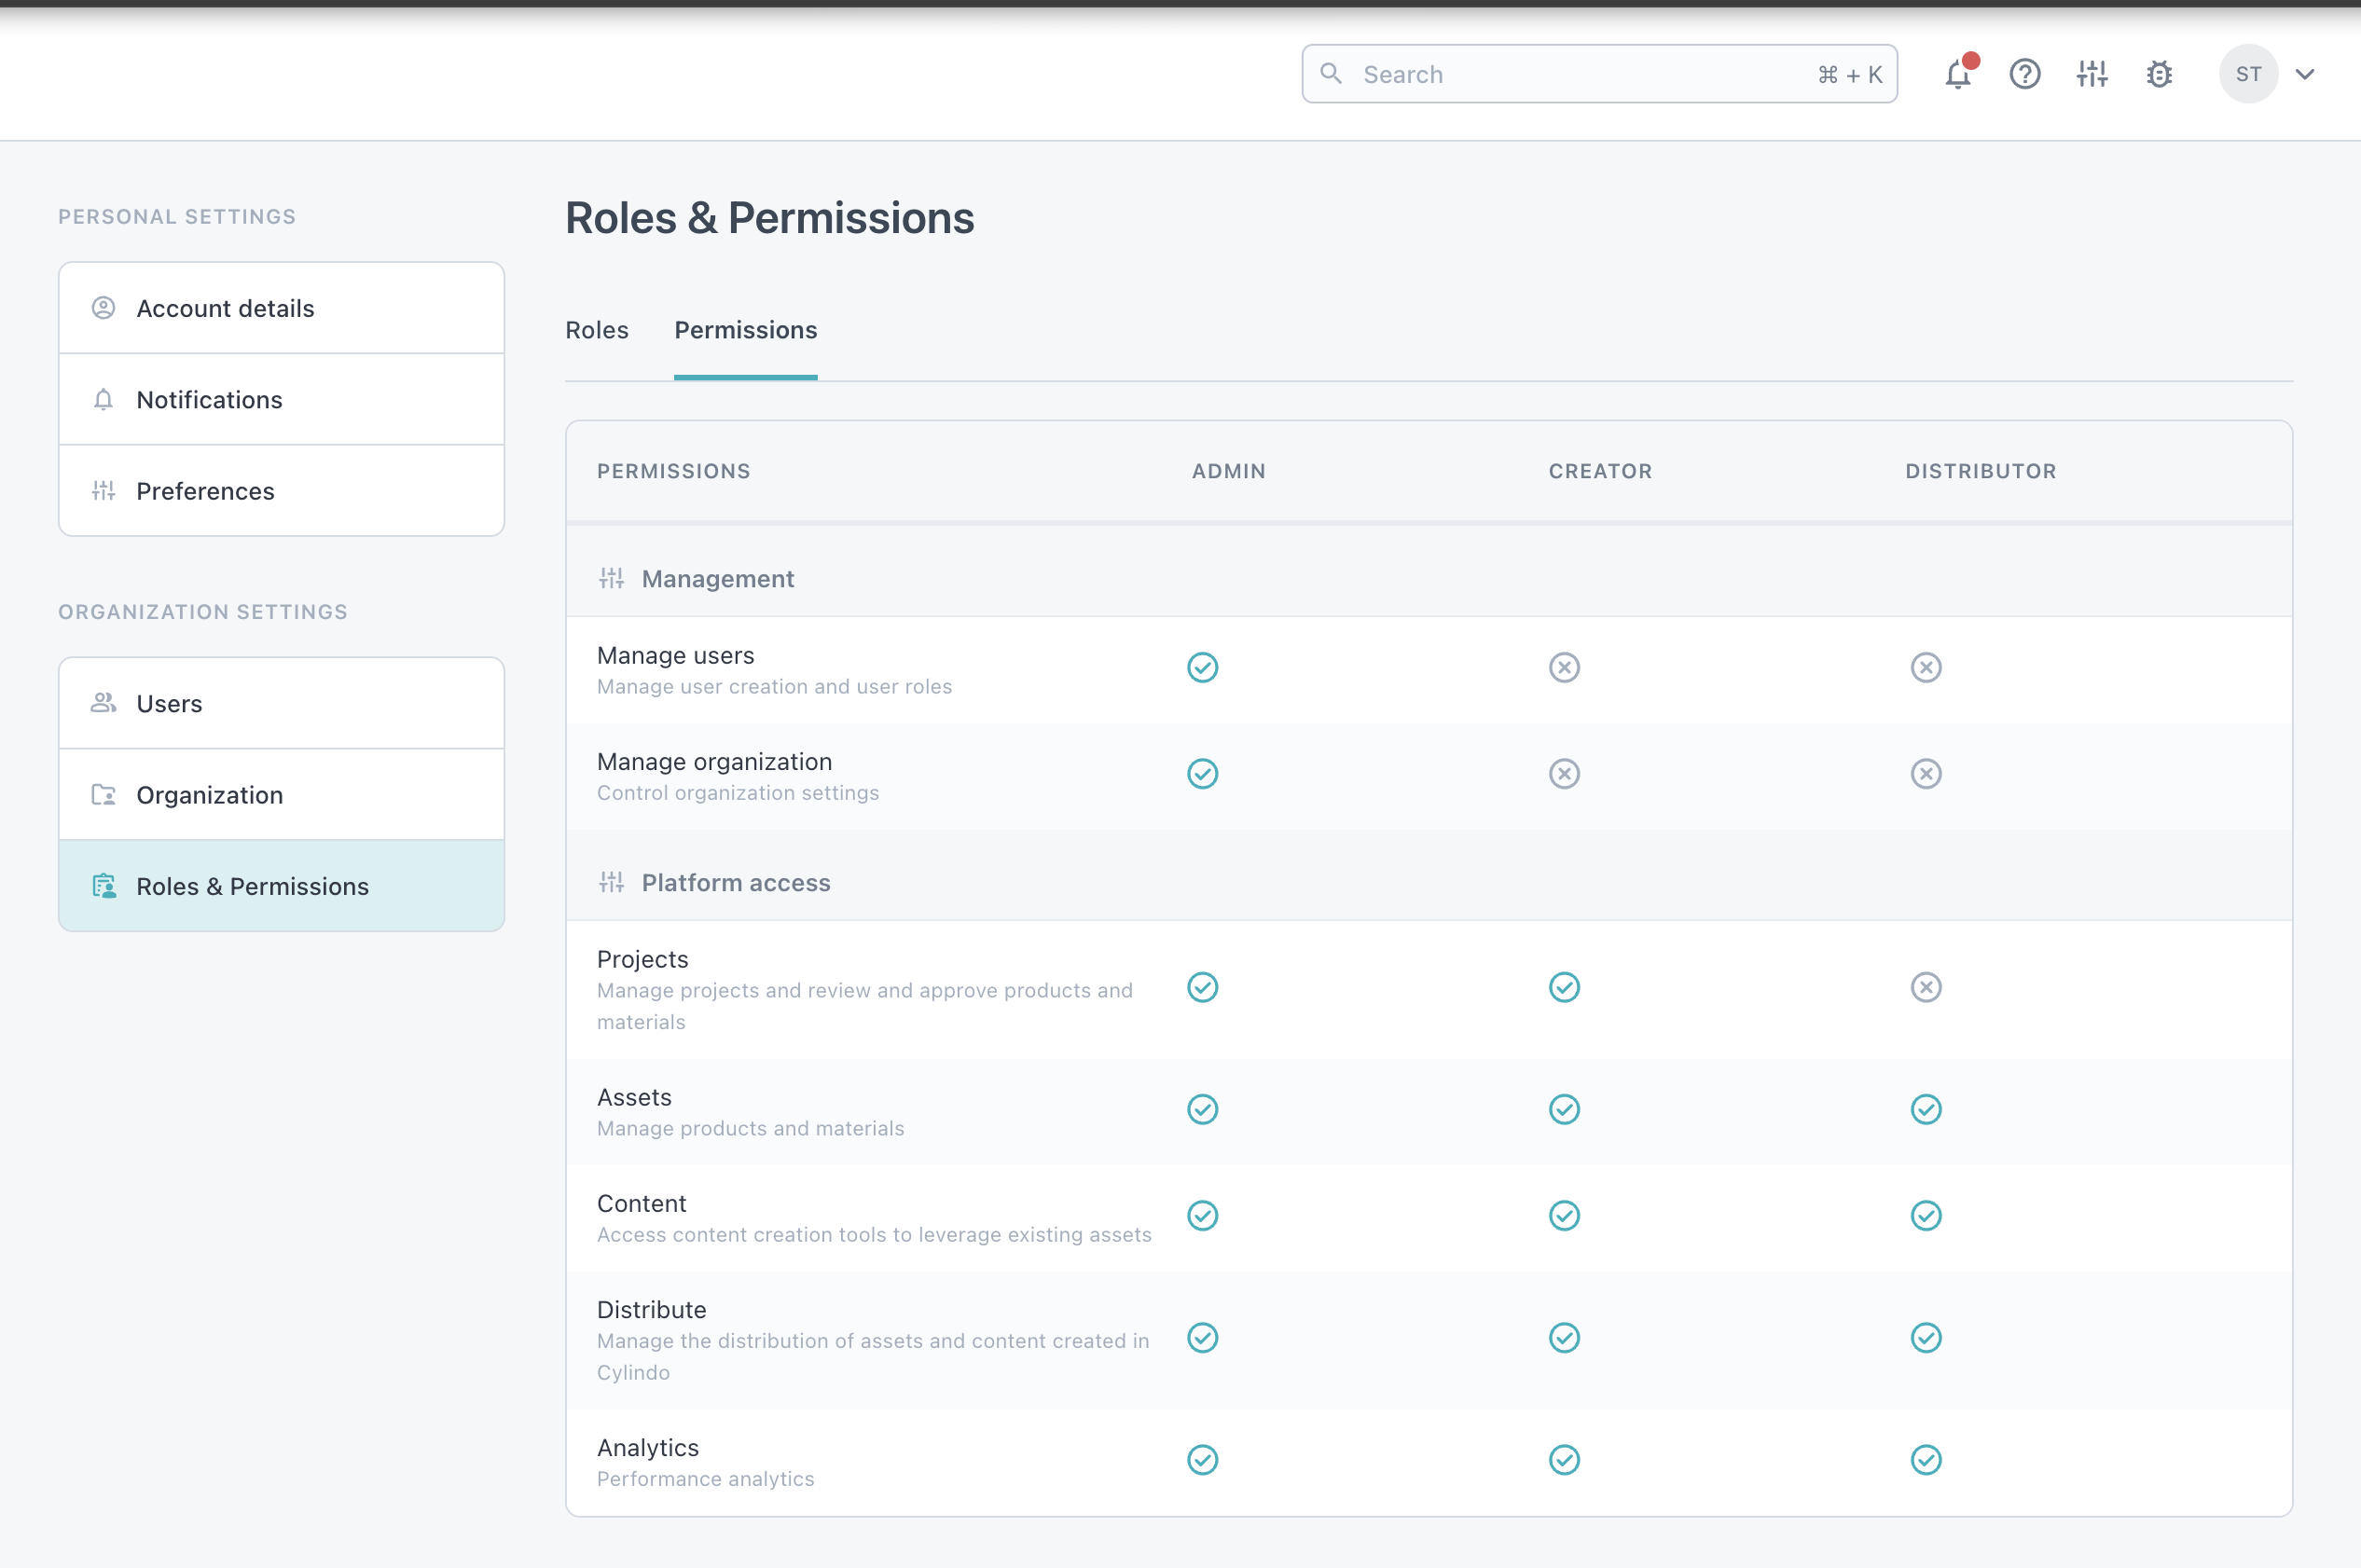2361x1568 pixels.
Task: Click into the Search input field
Action: click(x=1580, y=74)
